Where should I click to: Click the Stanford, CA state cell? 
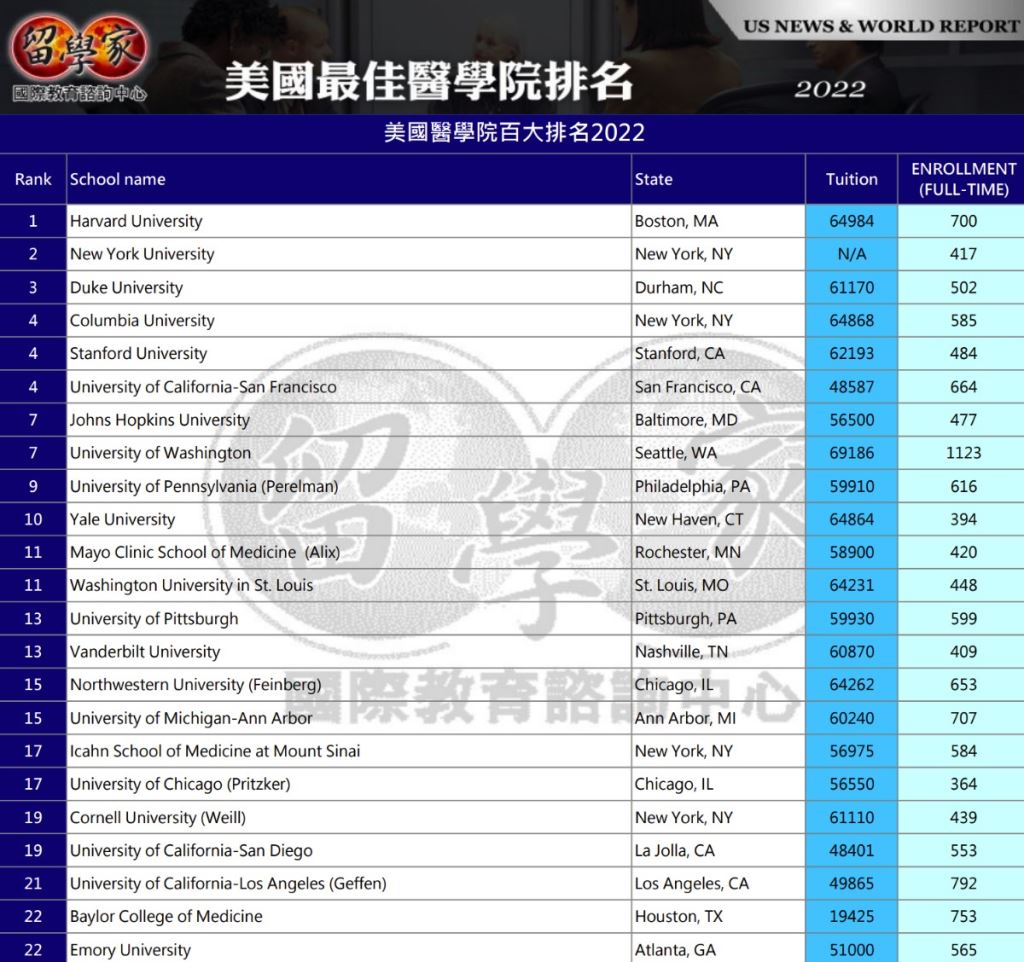click(718, 353)
